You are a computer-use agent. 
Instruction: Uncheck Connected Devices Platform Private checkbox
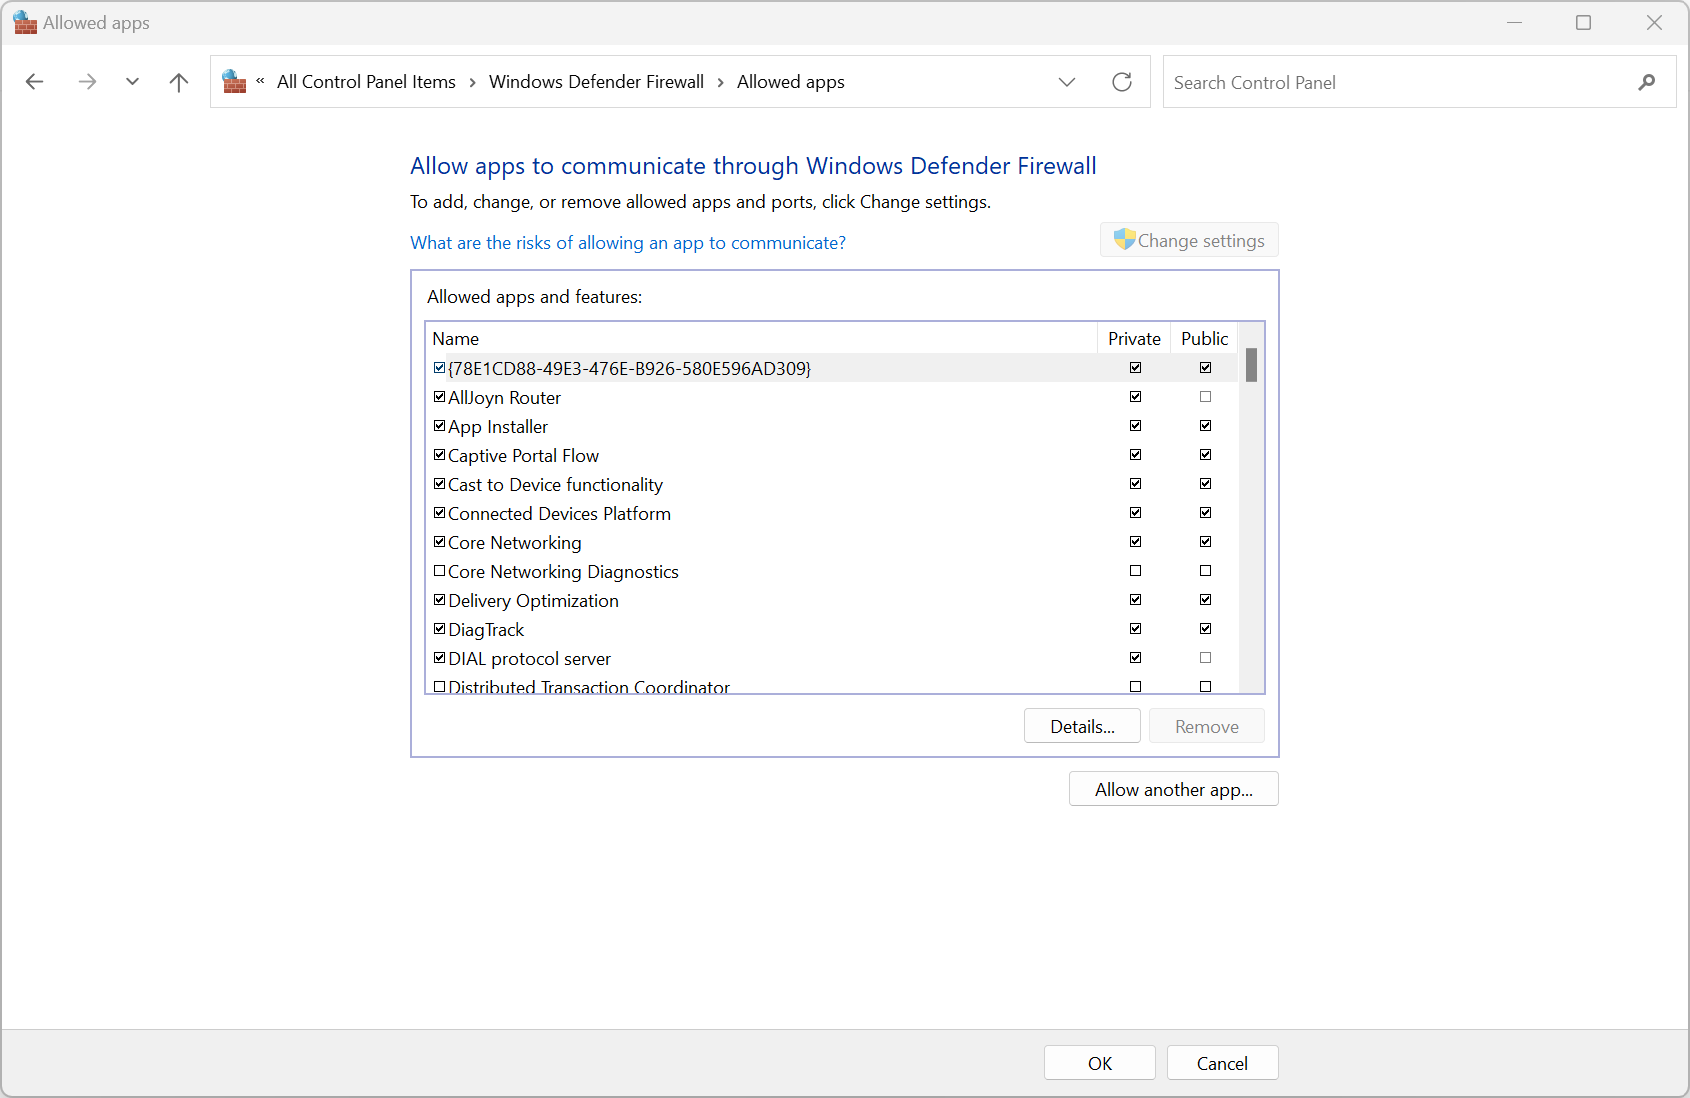(x=1135, y=513)
